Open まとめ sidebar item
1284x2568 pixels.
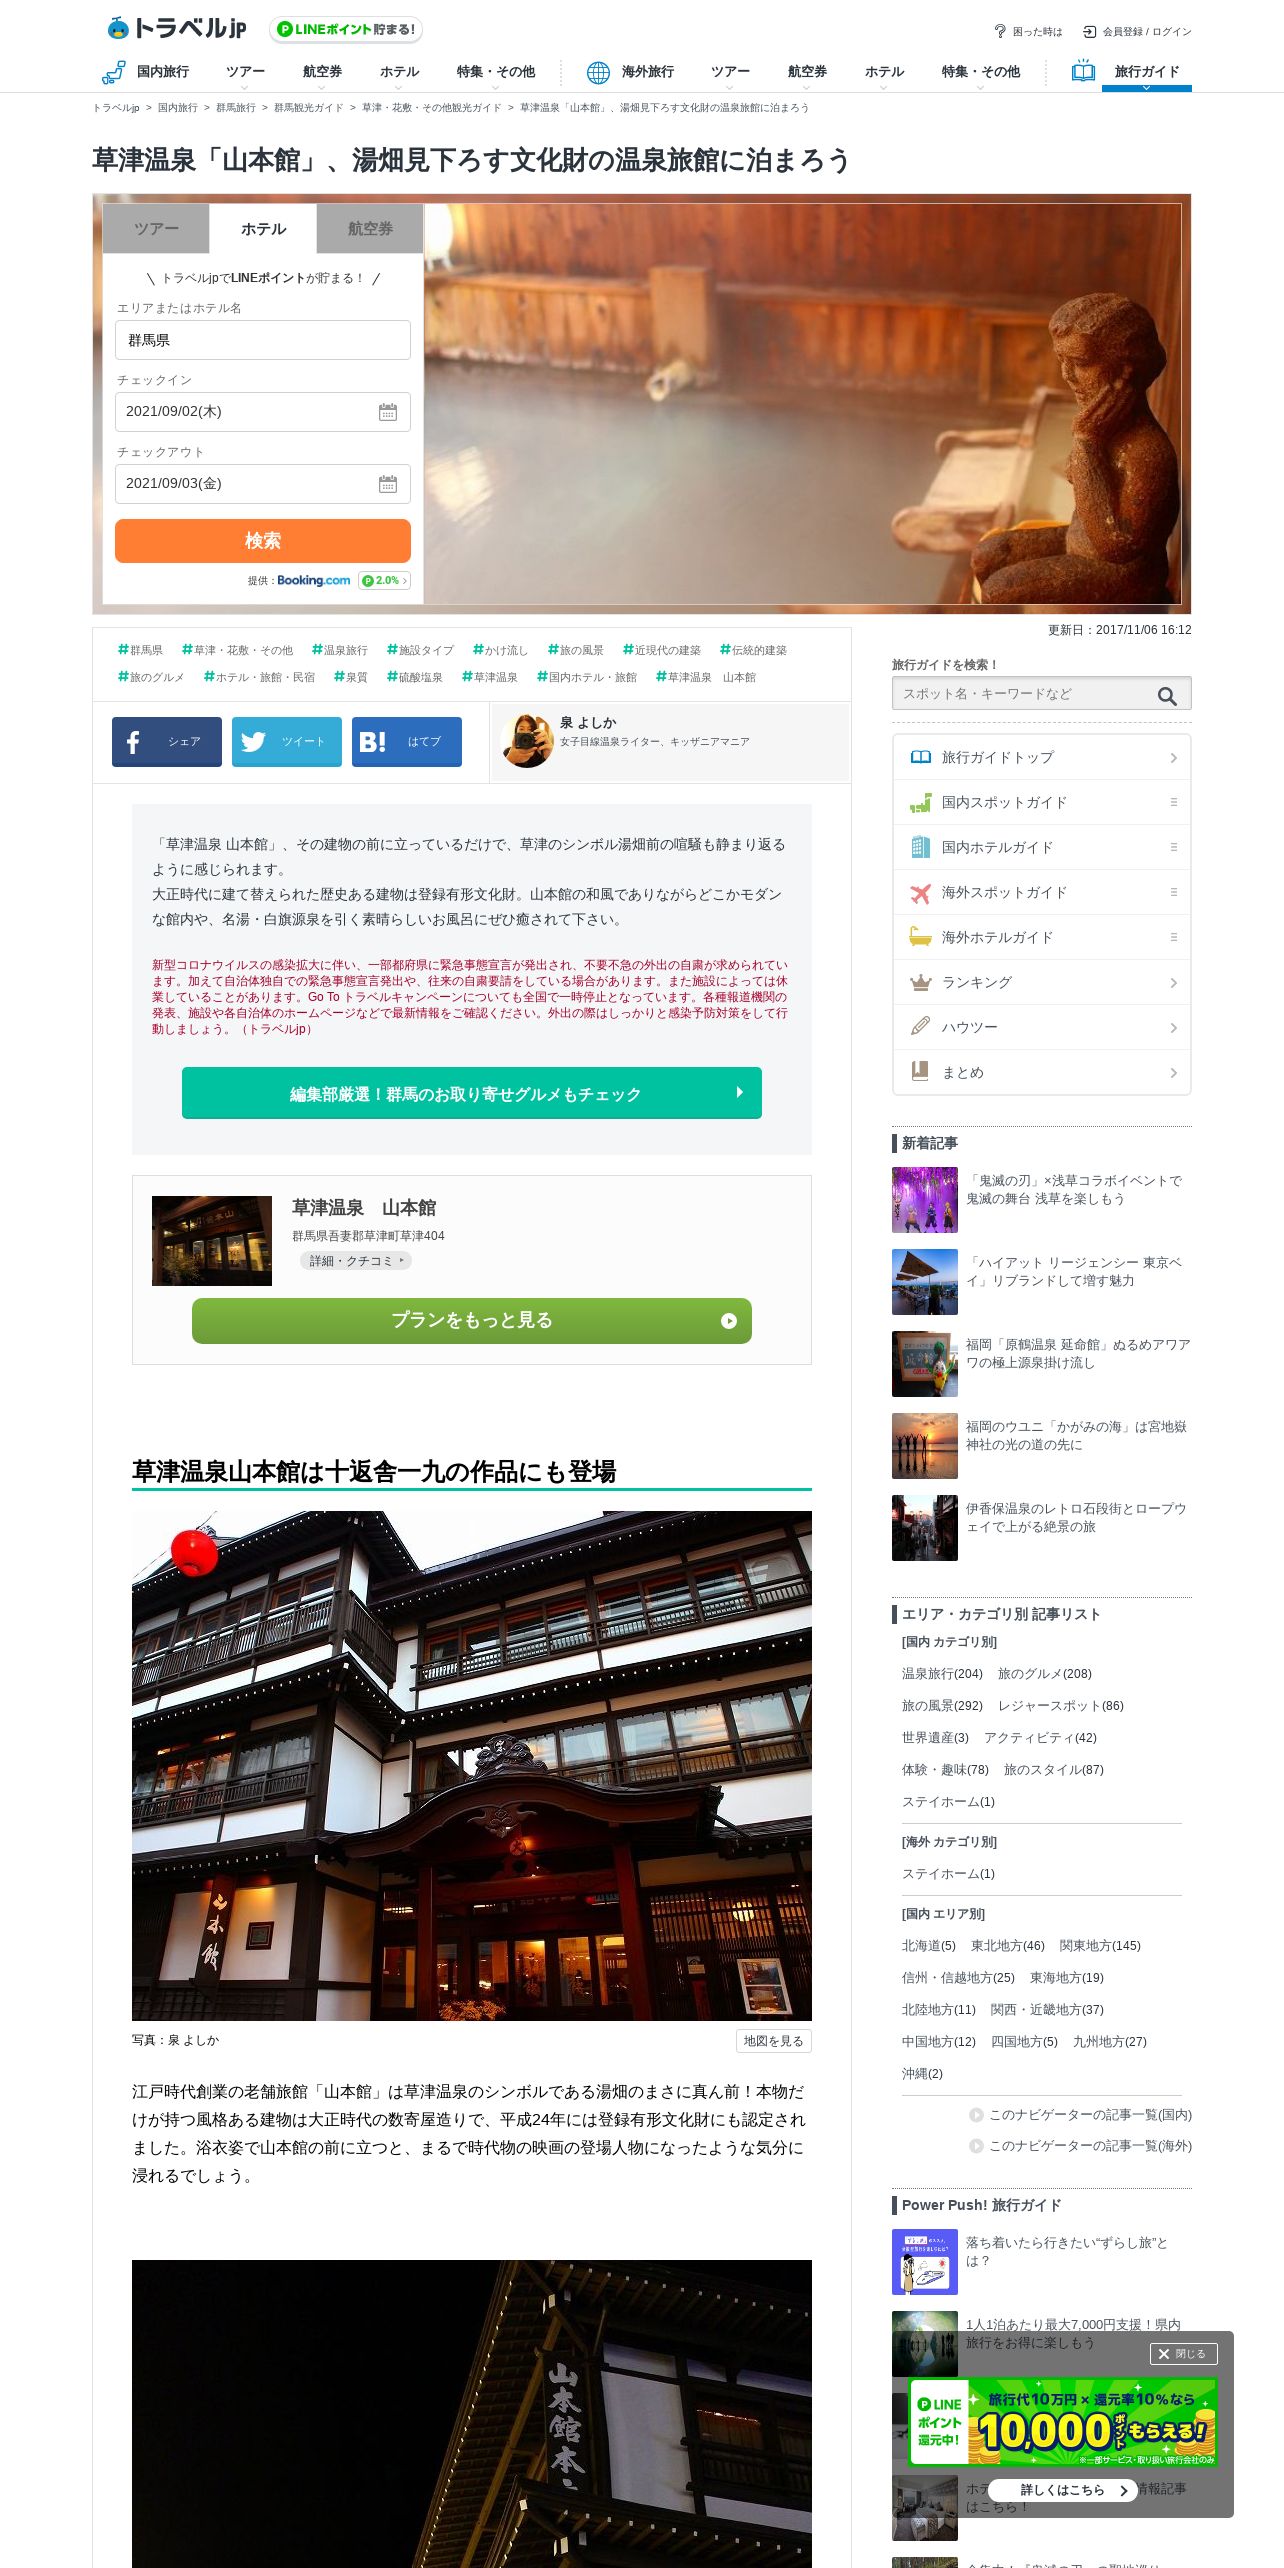point(1041,1072)
